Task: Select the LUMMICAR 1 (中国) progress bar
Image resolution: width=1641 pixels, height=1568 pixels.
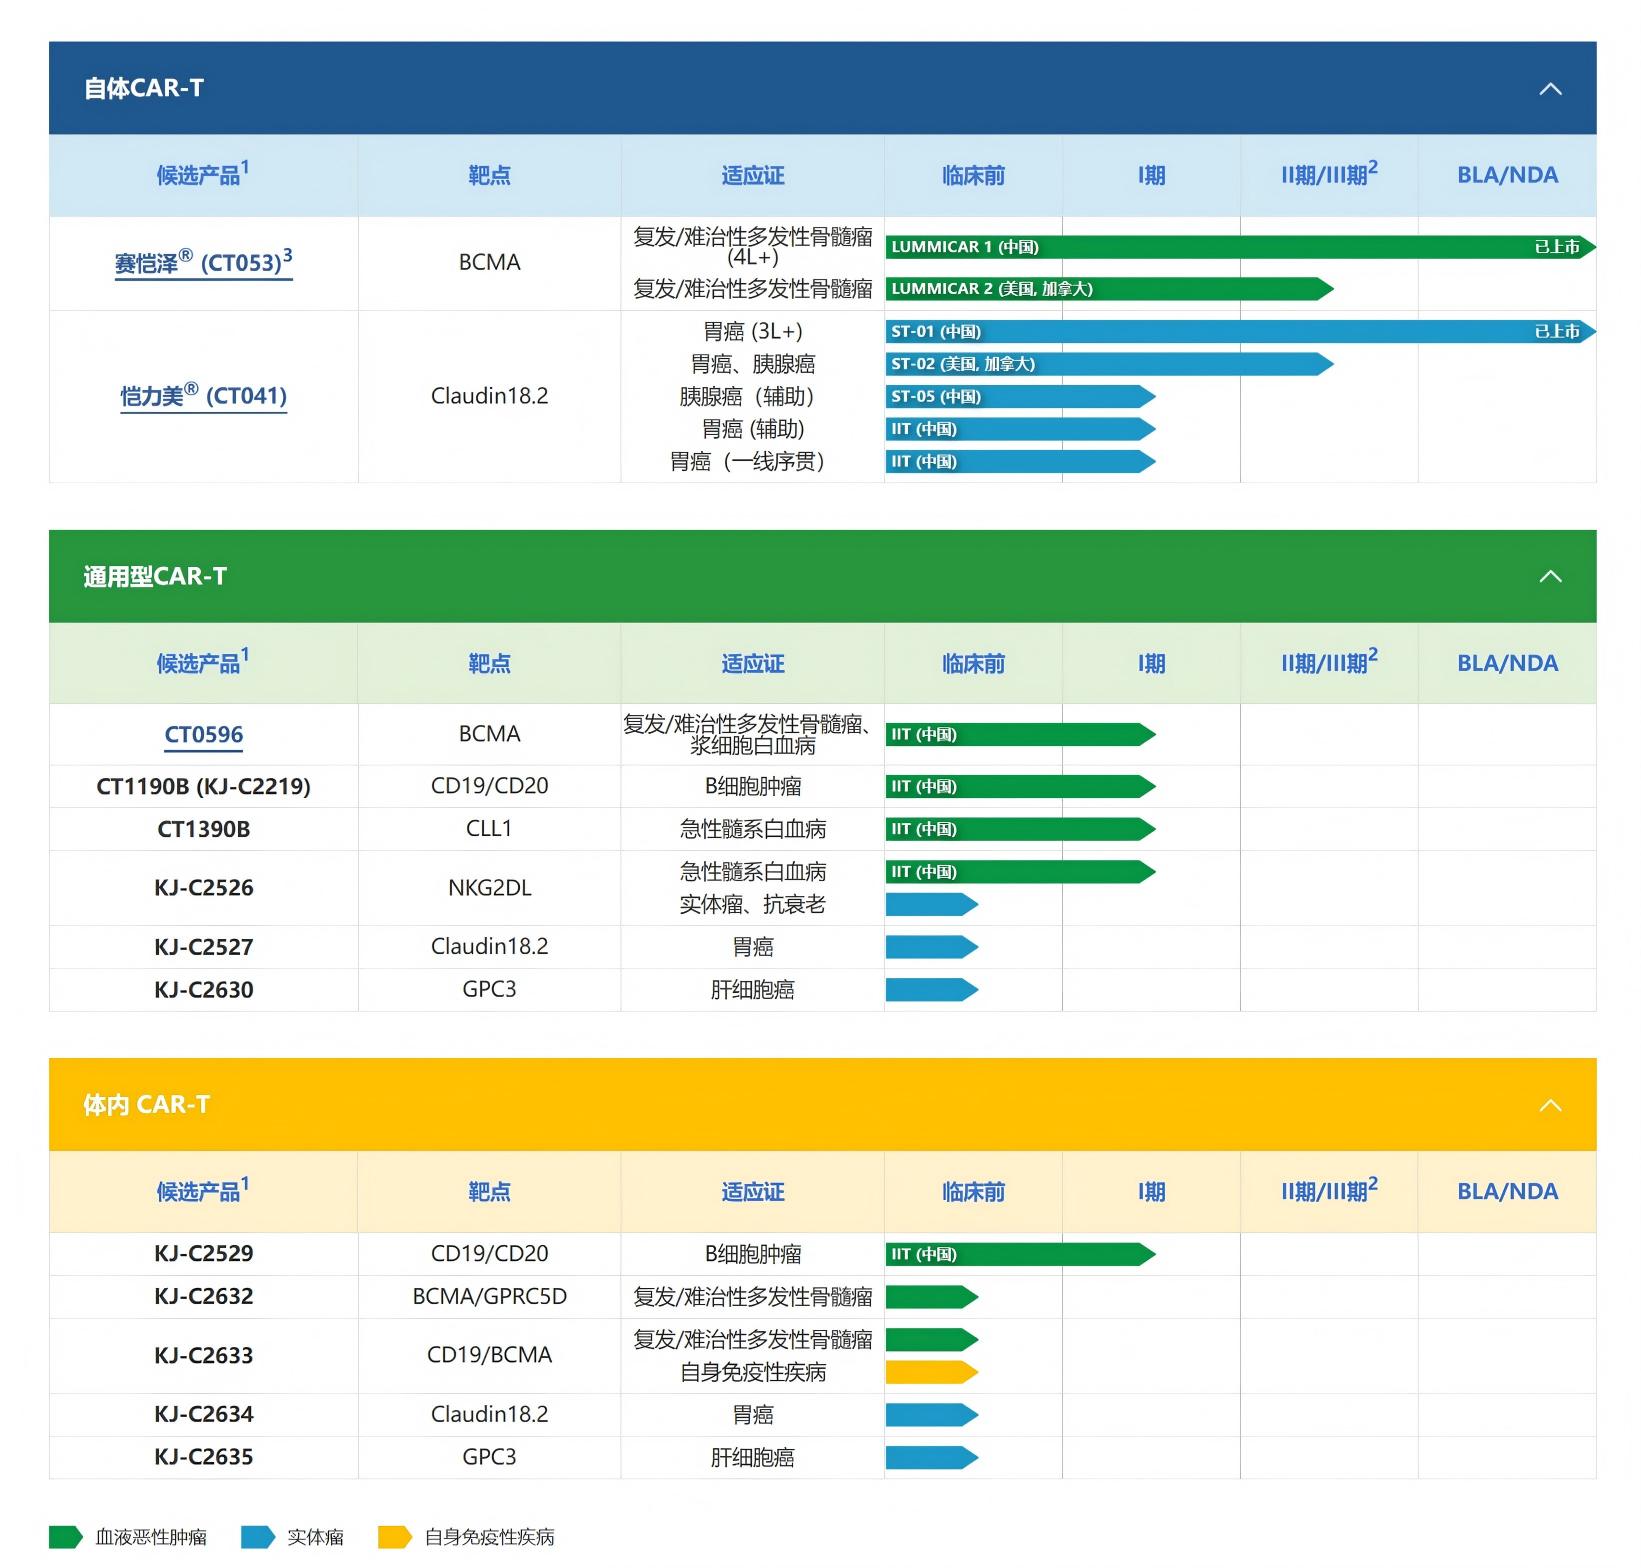Action: click(1241, 247)
